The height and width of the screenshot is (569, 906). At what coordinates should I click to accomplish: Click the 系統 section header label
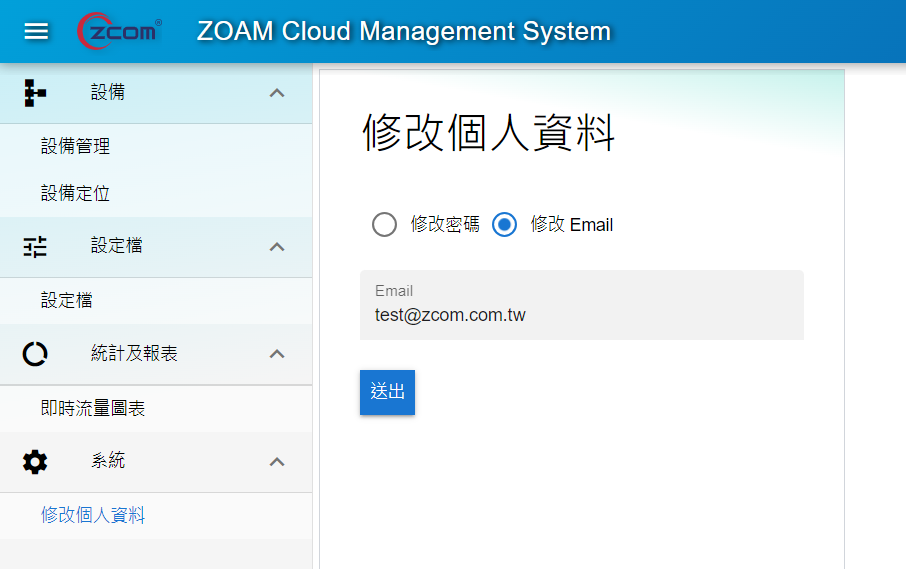tap(107, 460)
